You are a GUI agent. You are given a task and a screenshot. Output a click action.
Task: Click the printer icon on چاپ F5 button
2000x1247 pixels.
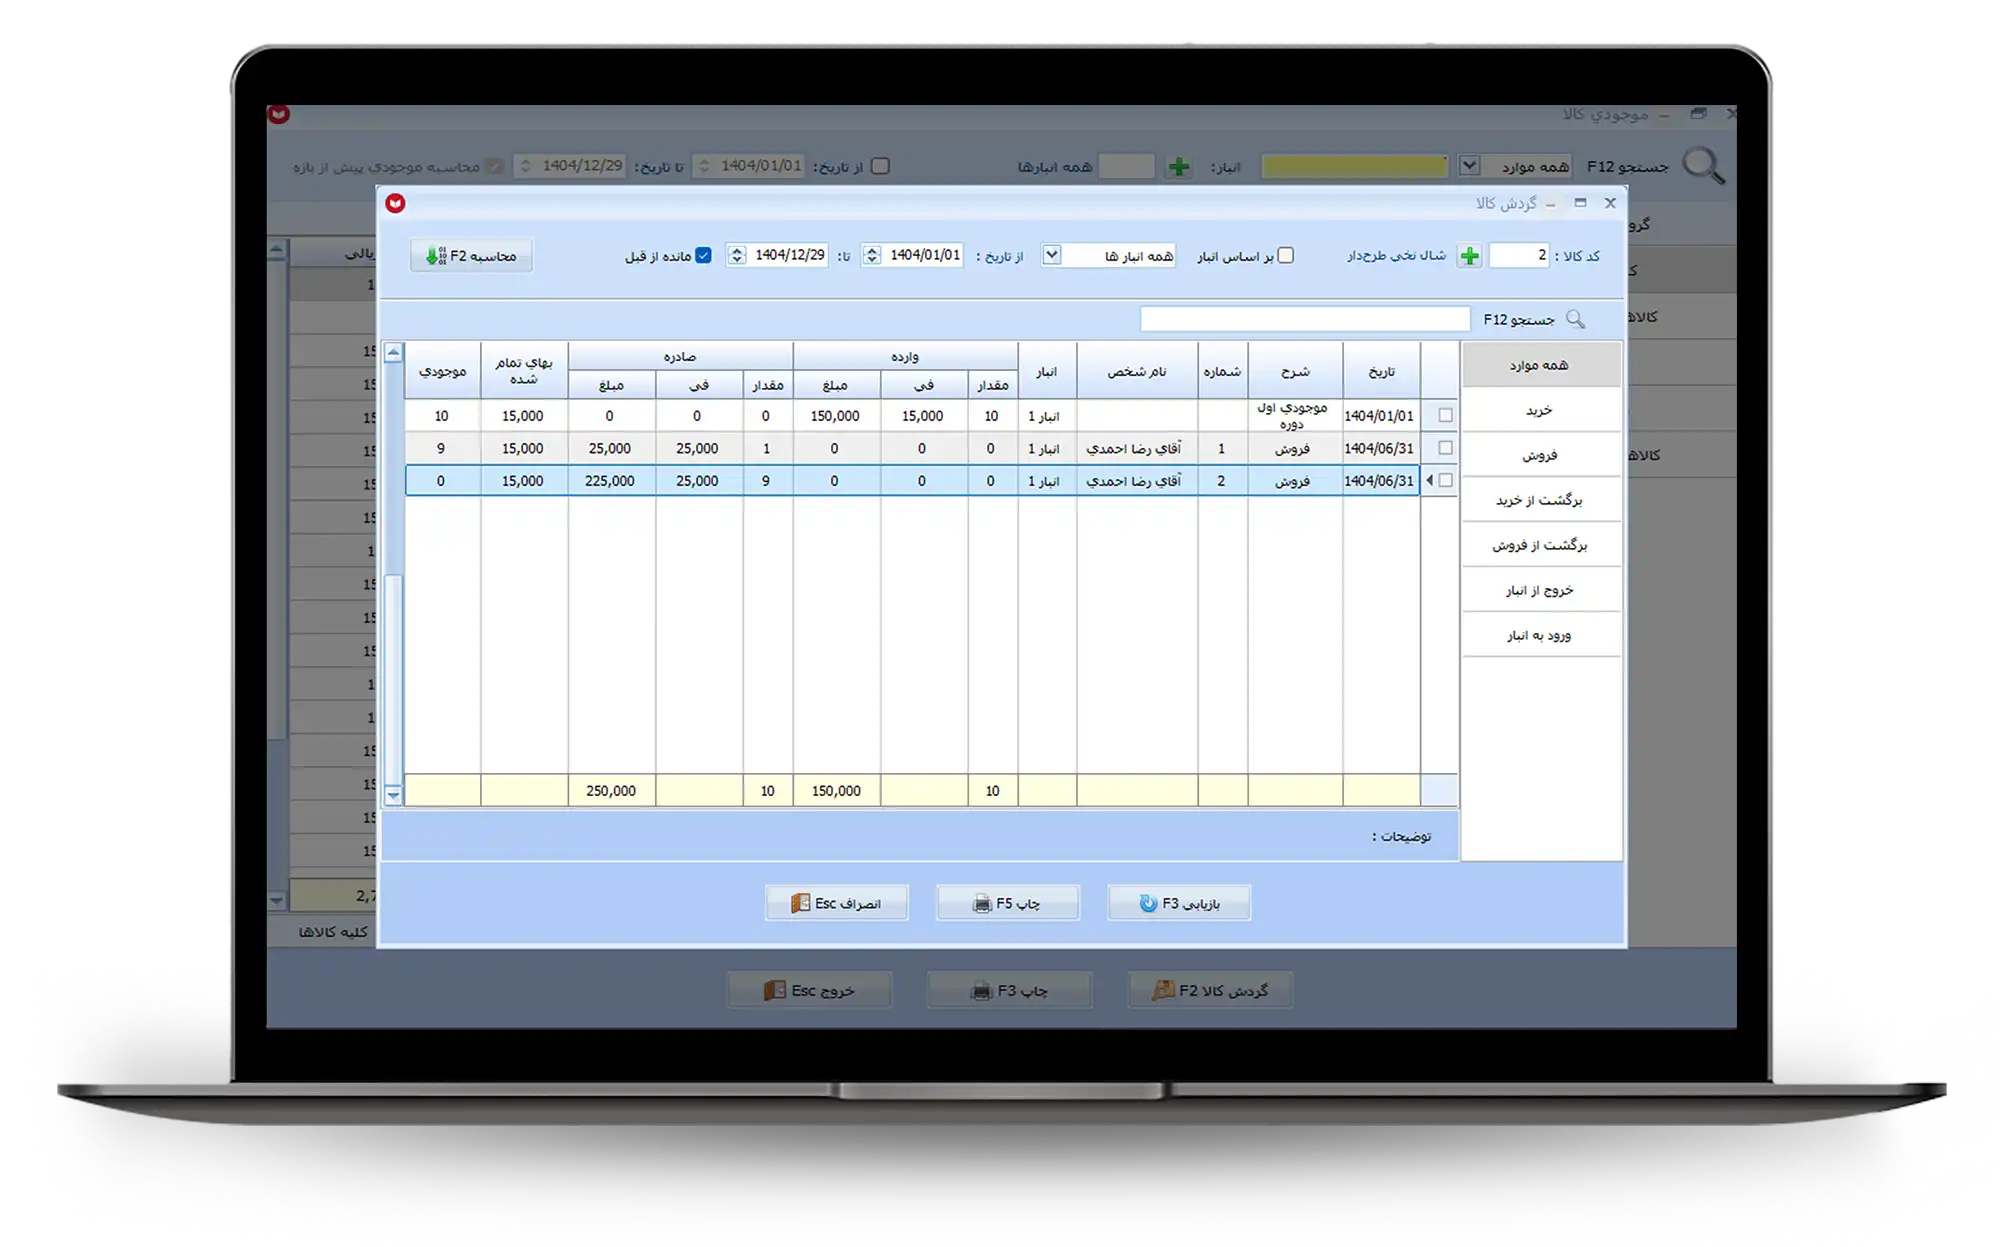coord(982,904)
